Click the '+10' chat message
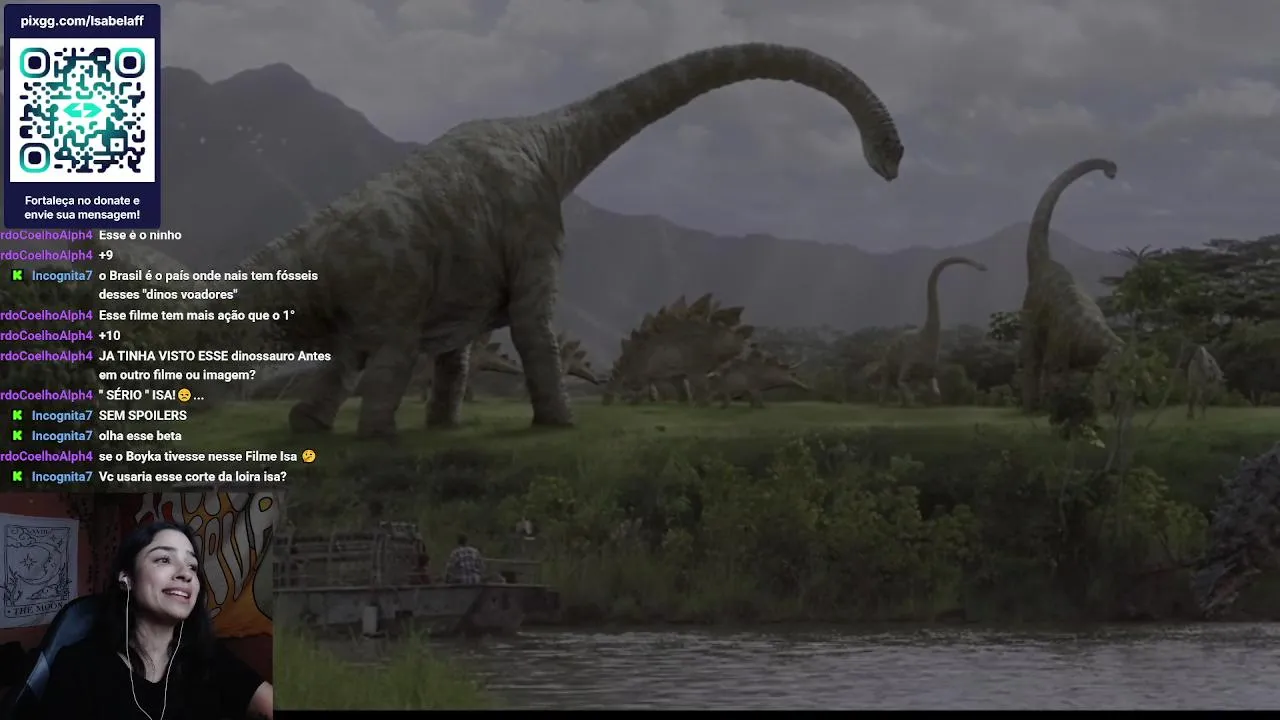 pyautogui.click(x=109, y=335)
